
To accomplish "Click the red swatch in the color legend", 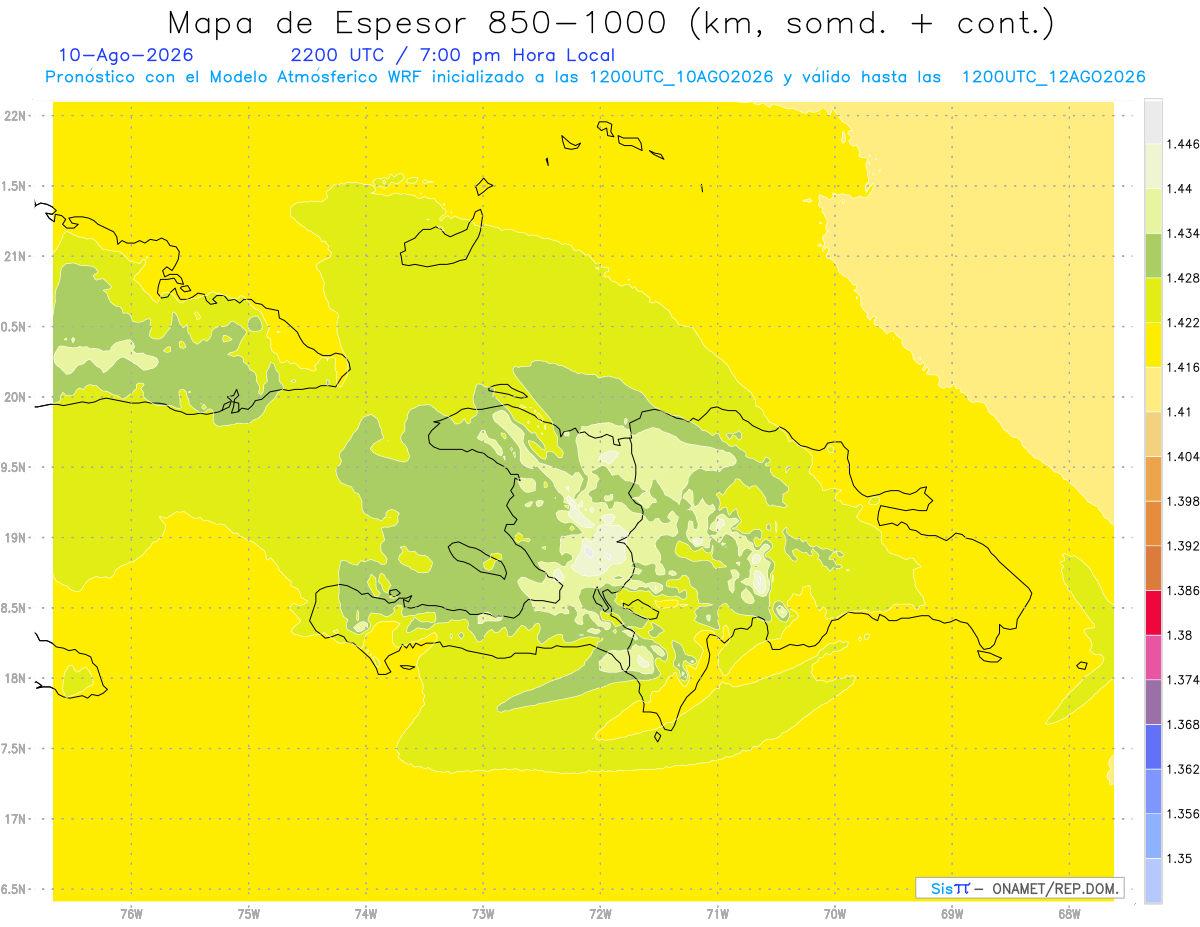I will [1153, 612].
